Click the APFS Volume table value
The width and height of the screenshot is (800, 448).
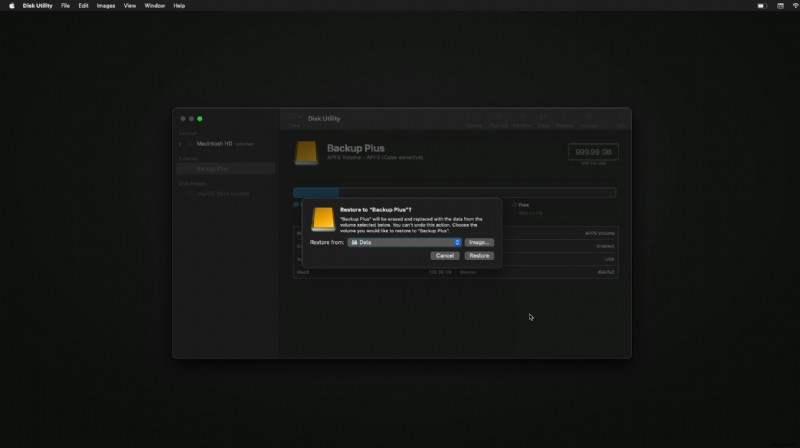click(x=599, y=233)
